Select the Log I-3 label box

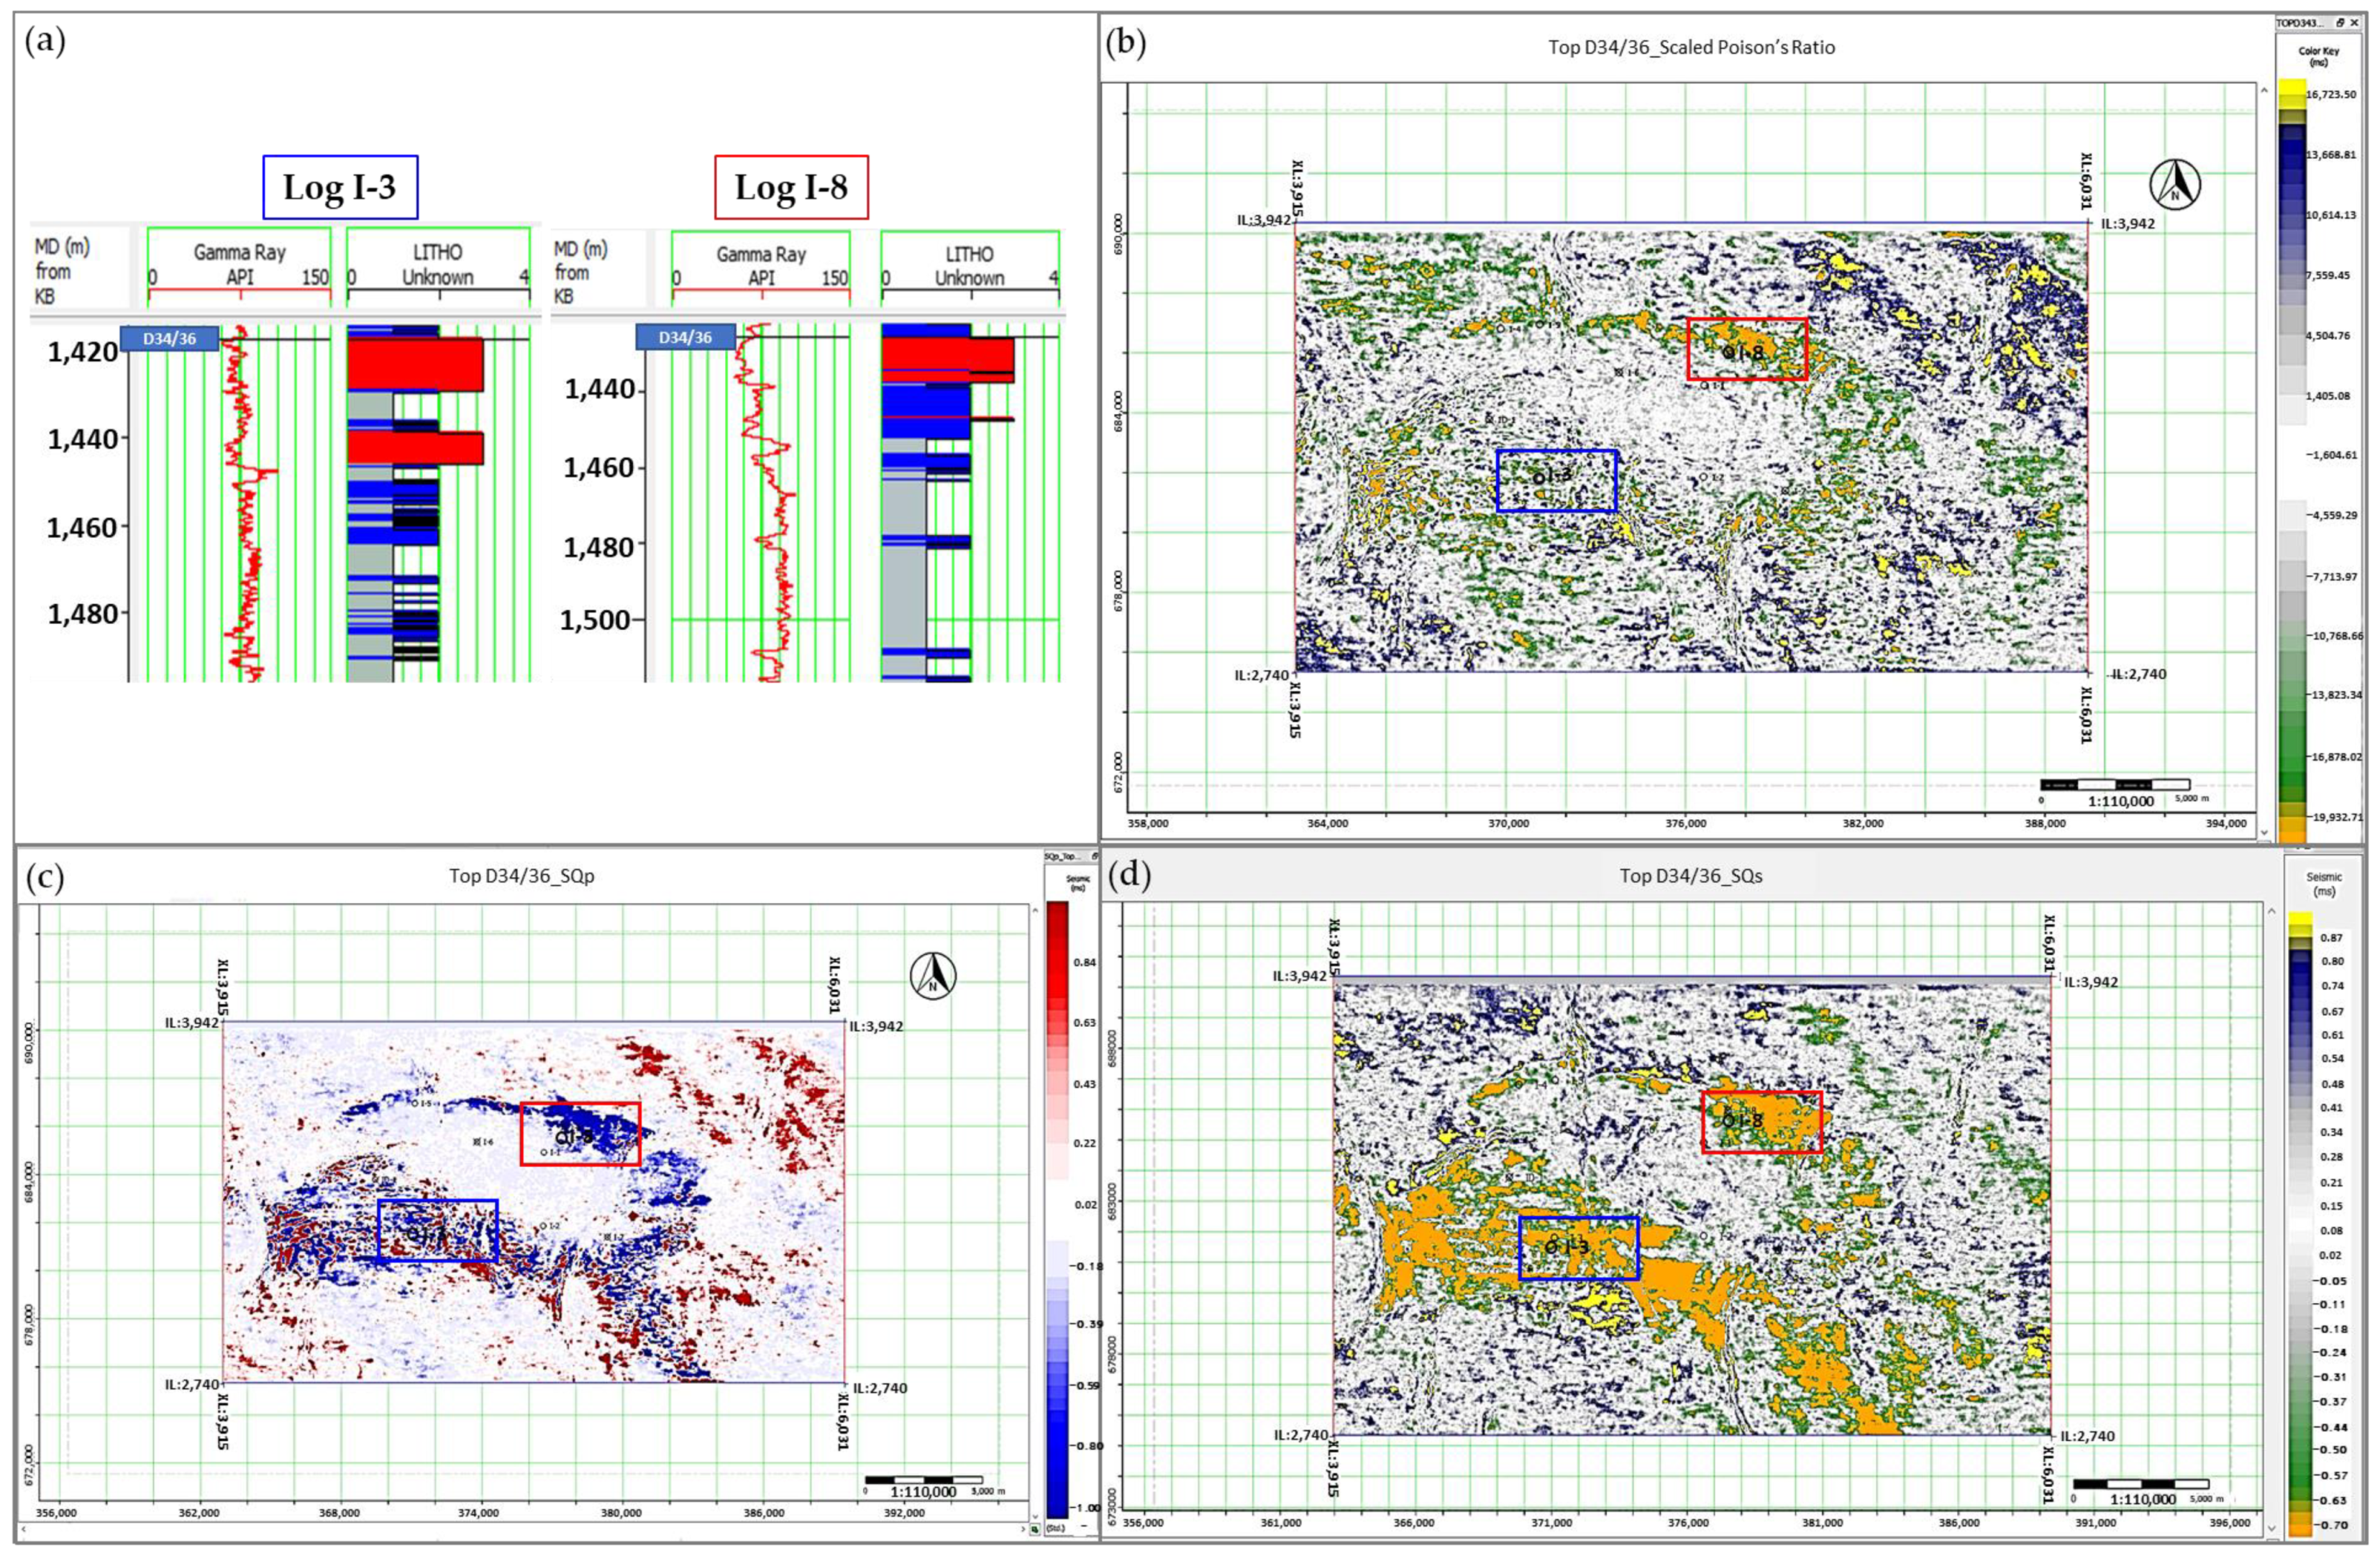point(340,187)
